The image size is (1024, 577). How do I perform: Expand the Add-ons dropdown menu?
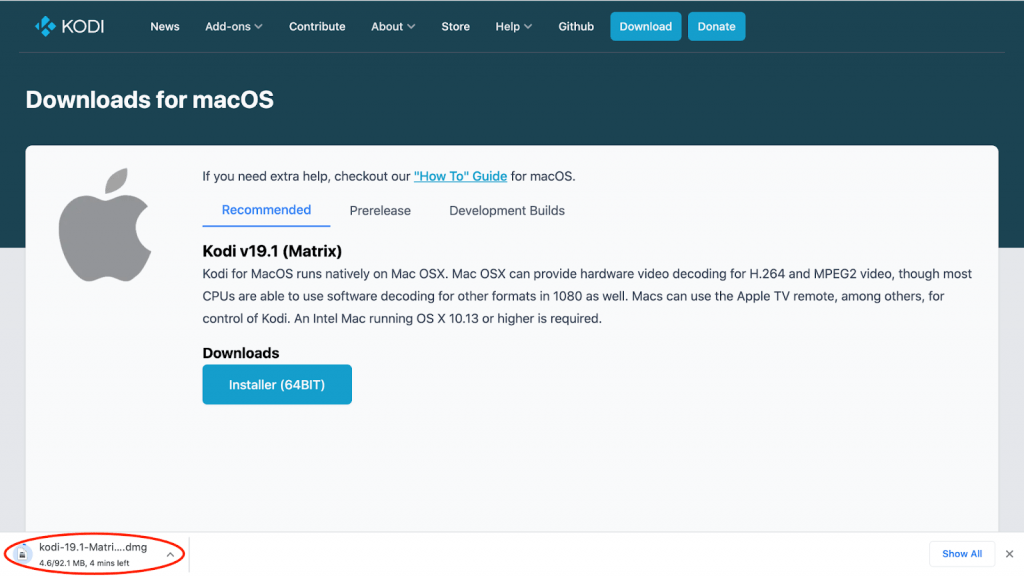pyautogui.click(x=234, y=27)
